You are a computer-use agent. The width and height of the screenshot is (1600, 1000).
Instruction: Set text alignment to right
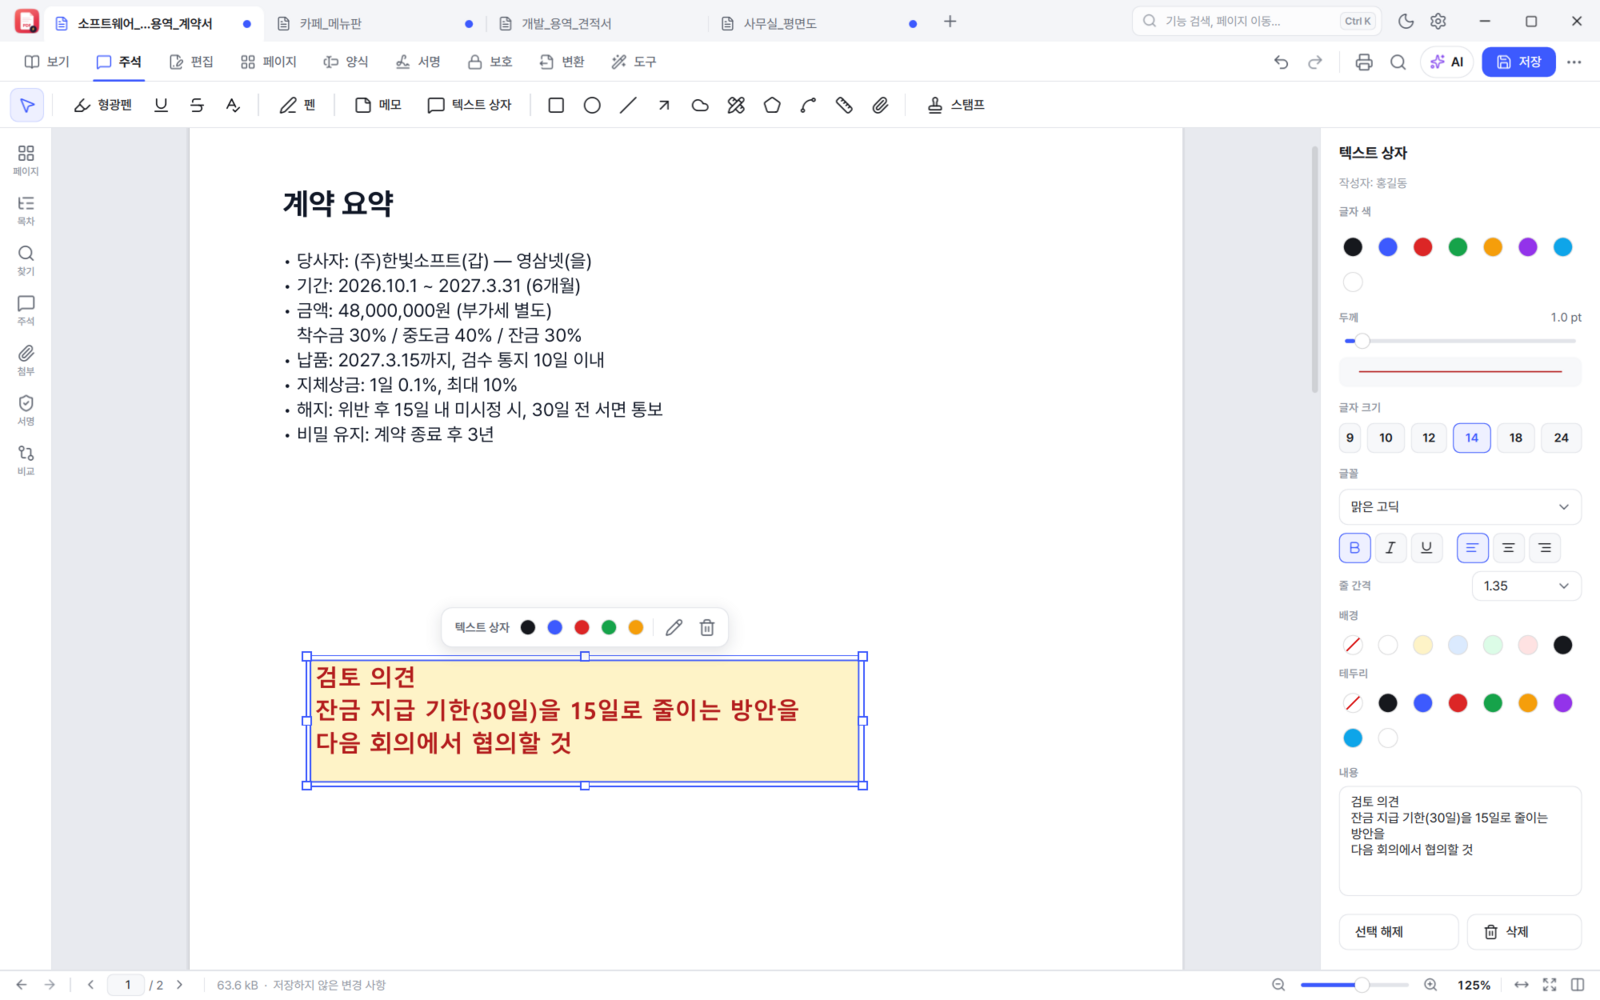[x=1545, y=548]
